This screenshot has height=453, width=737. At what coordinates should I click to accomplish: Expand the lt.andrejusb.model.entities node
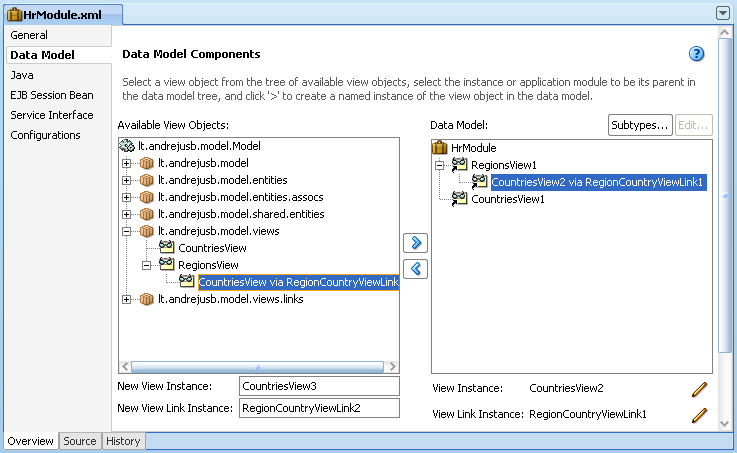(126, 180)
